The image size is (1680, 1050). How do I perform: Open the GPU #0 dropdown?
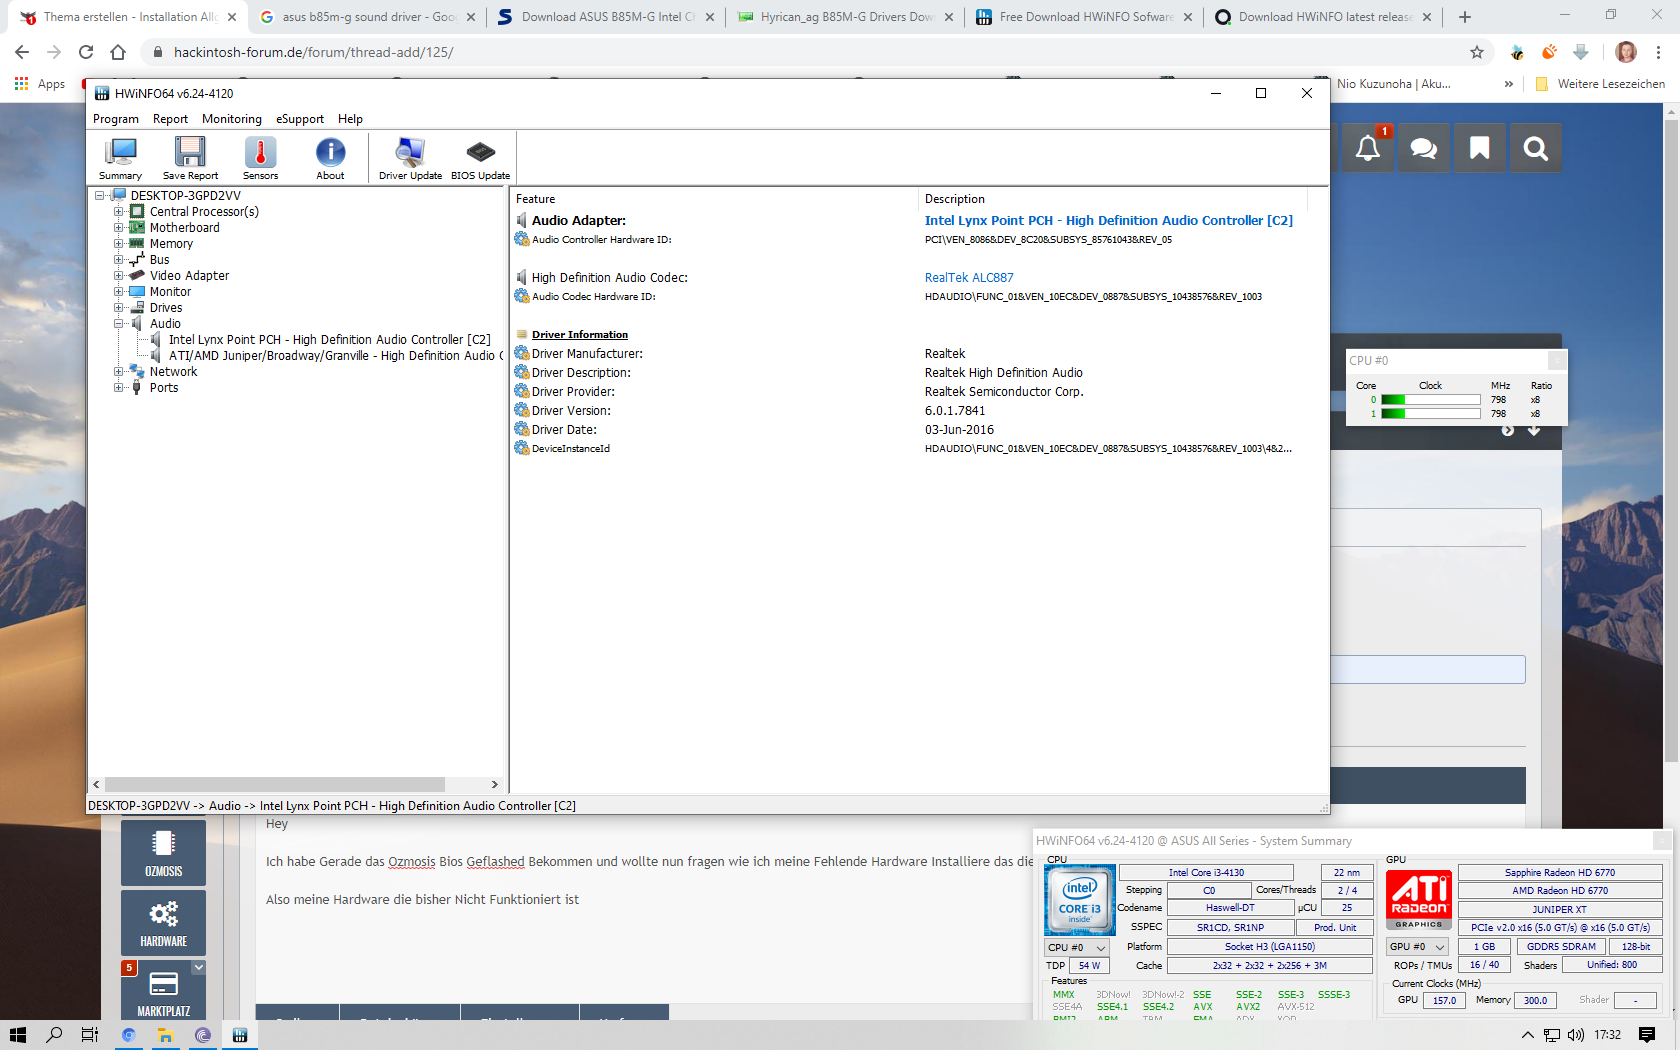(x=1418, y=947)
